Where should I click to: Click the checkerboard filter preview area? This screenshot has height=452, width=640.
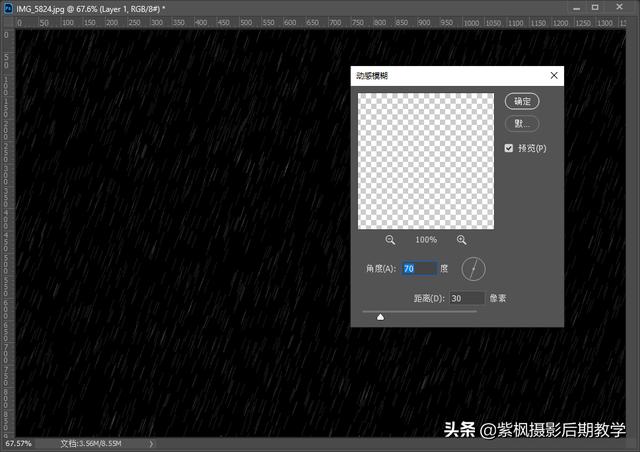426,161
